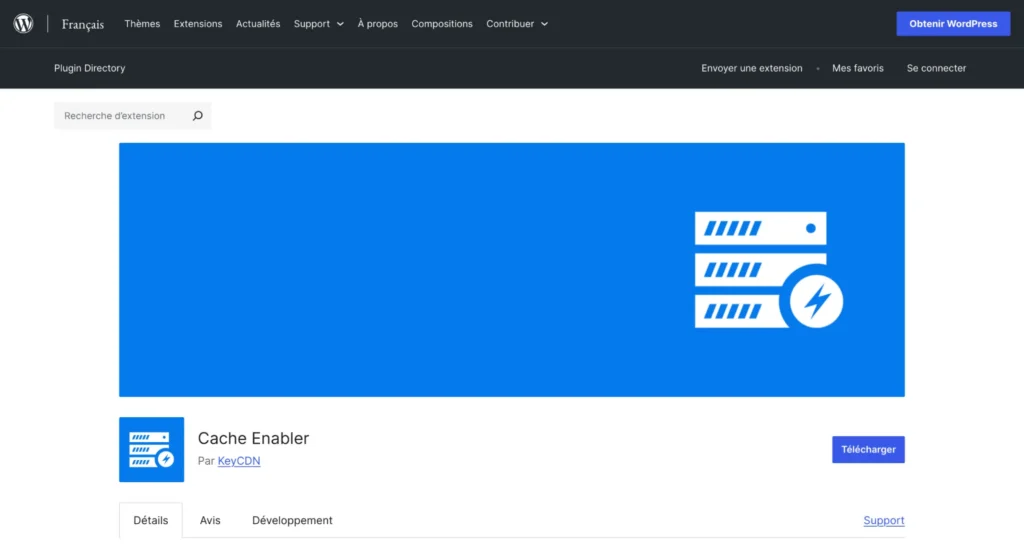Open the Extensions menu item
This screenshot has height=560, width=1024.
198,23
